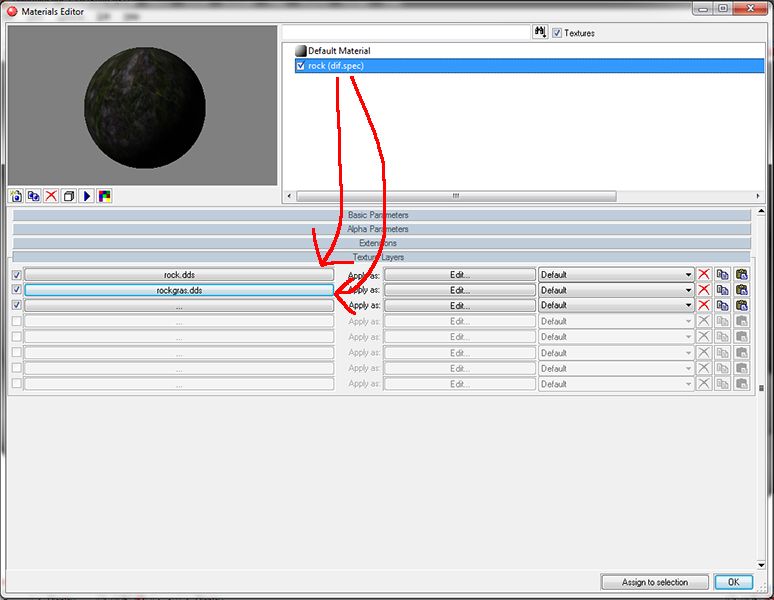Select the rock (dif.spec) material entry
Image resolution: width=774 pixels, height=600 pixels.
coord(529,66)
